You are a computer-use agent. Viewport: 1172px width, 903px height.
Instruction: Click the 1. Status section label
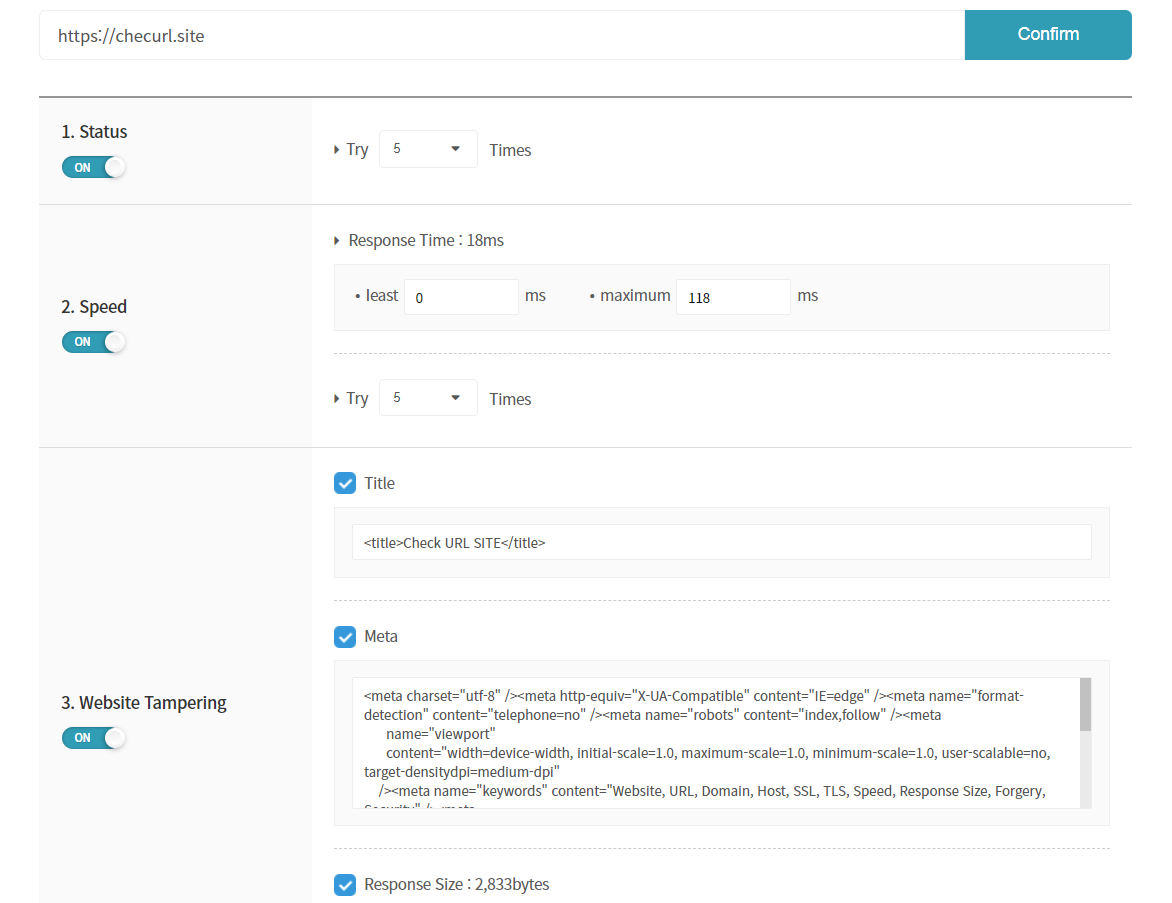point(94,132)
